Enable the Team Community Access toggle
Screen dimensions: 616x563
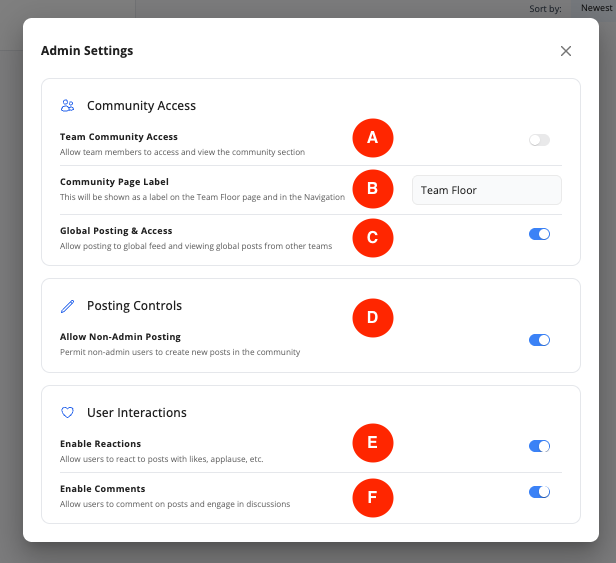pyautogui.click(x=539, y=140)
